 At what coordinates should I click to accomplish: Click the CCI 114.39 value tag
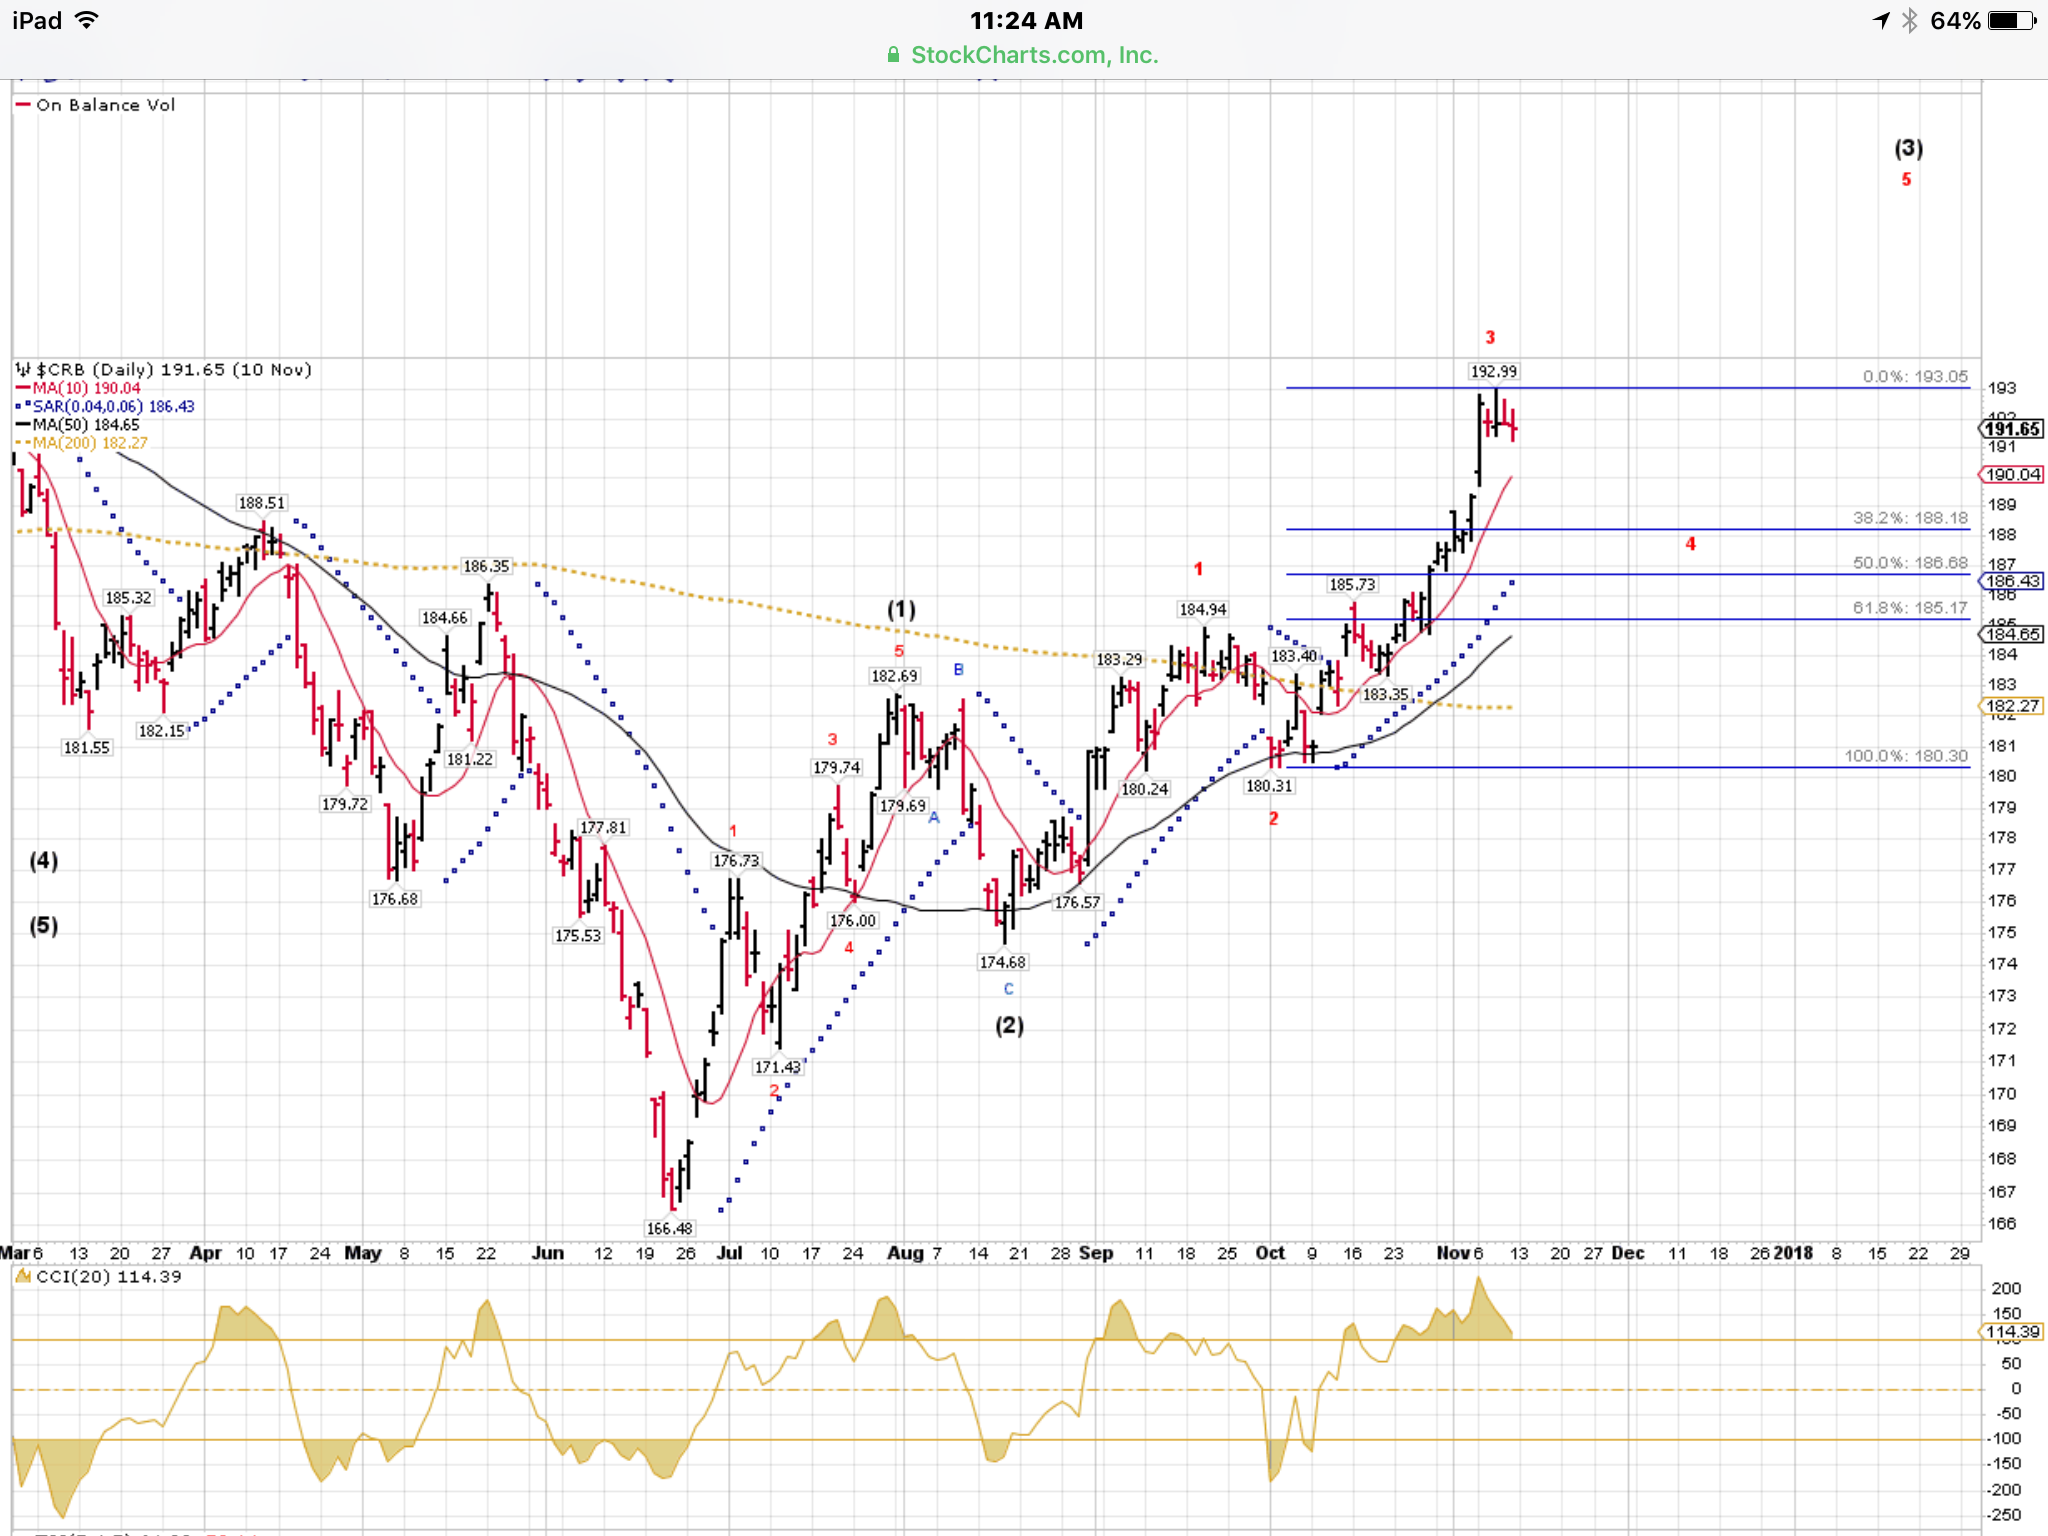pyautogui.click(x=2012, y=1332)
